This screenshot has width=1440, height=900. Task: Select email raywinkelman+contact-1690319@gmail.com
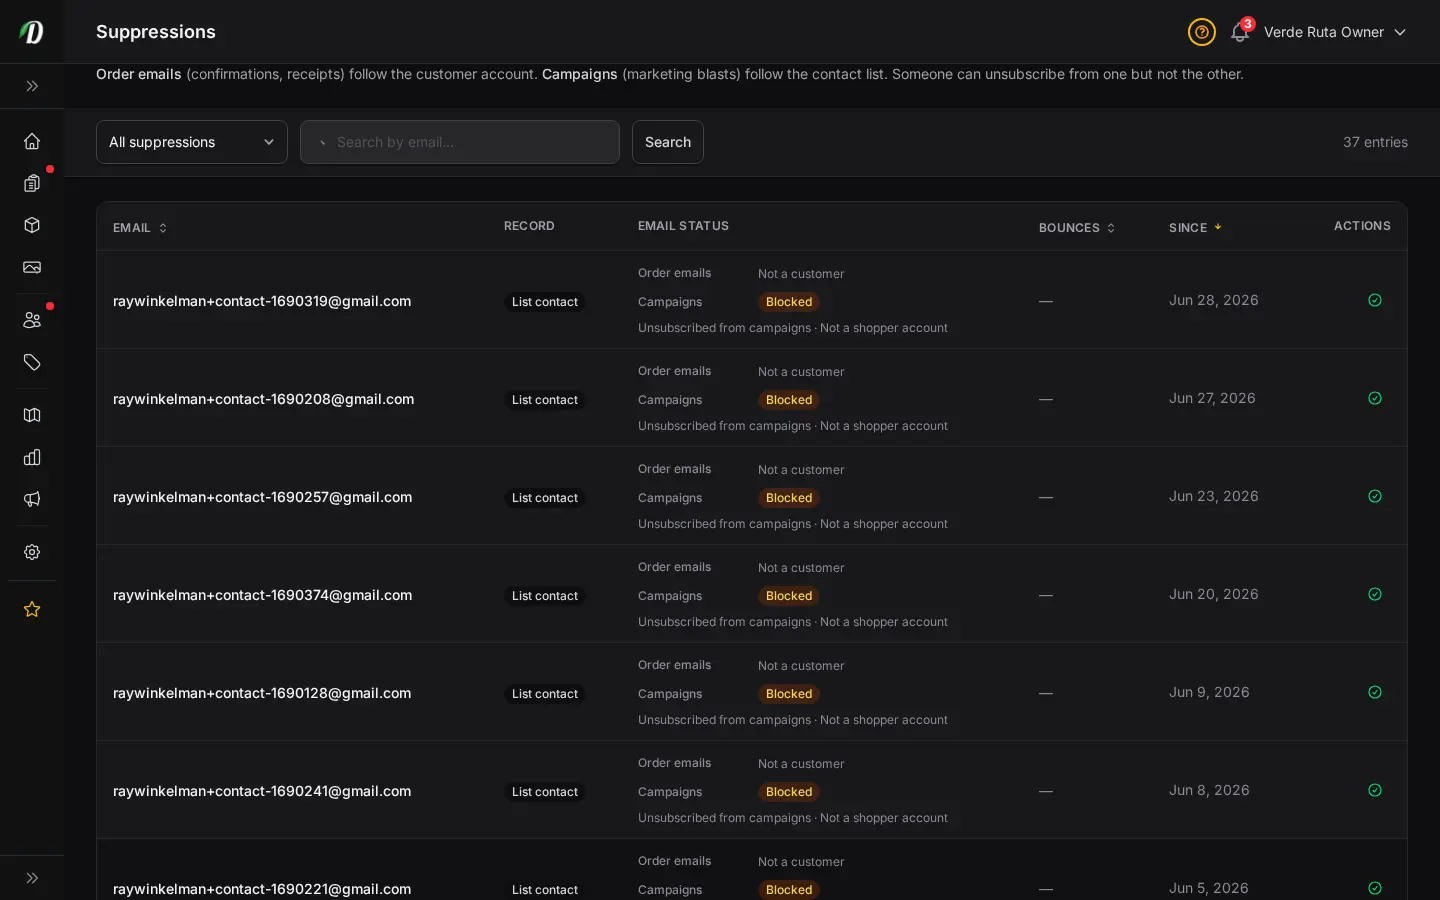tap(262, 301)
